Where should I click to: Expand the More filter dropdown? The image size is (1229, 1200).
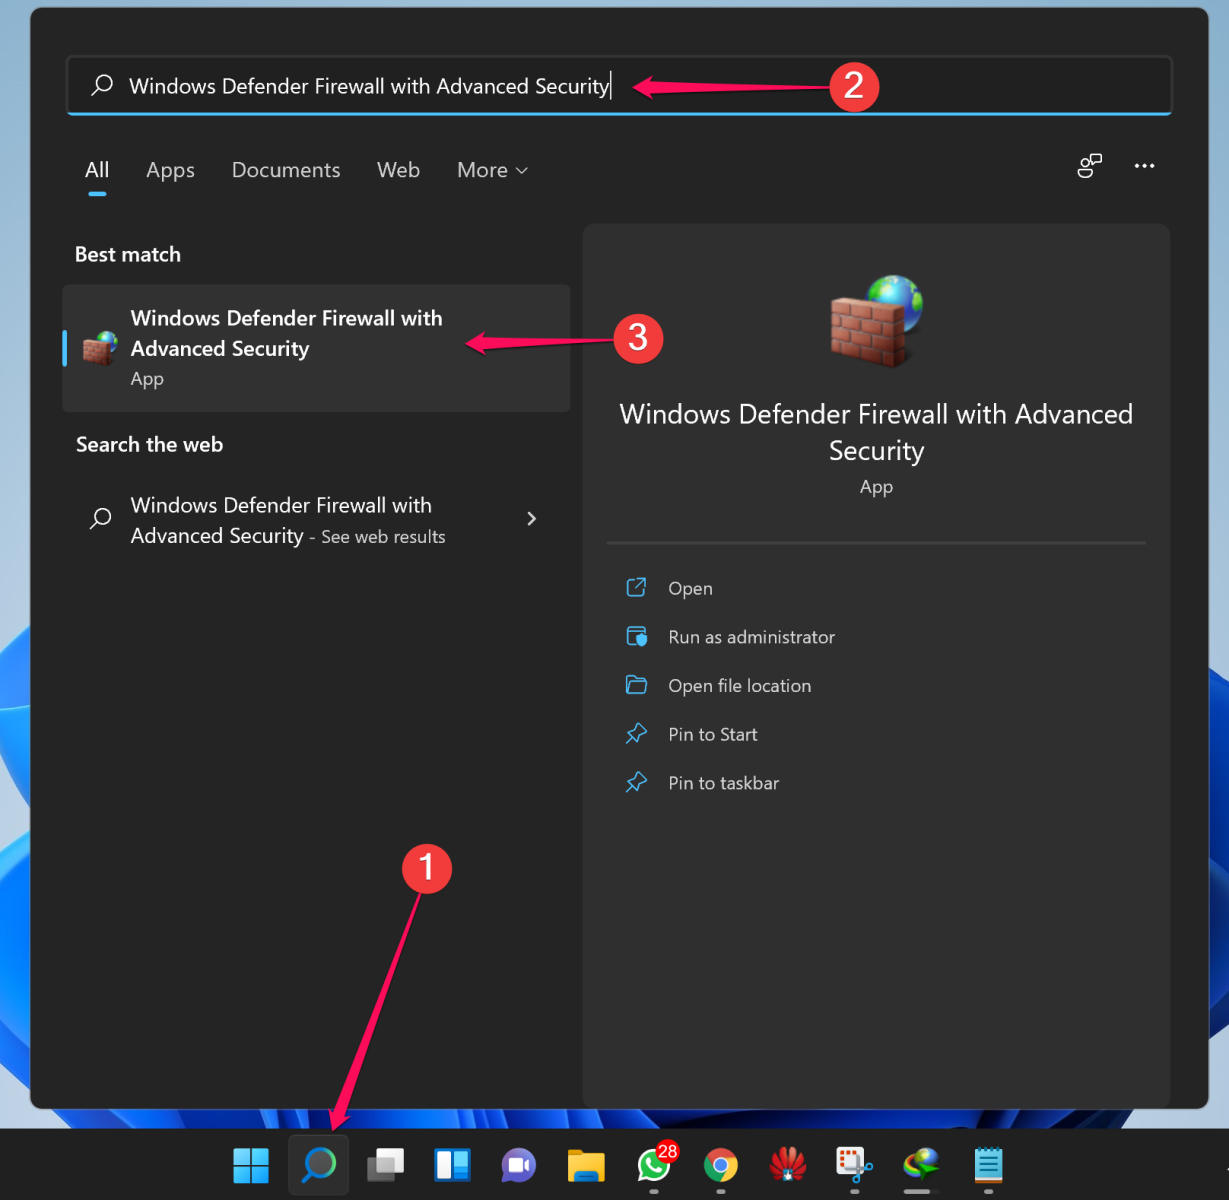(x=491, y=170)
